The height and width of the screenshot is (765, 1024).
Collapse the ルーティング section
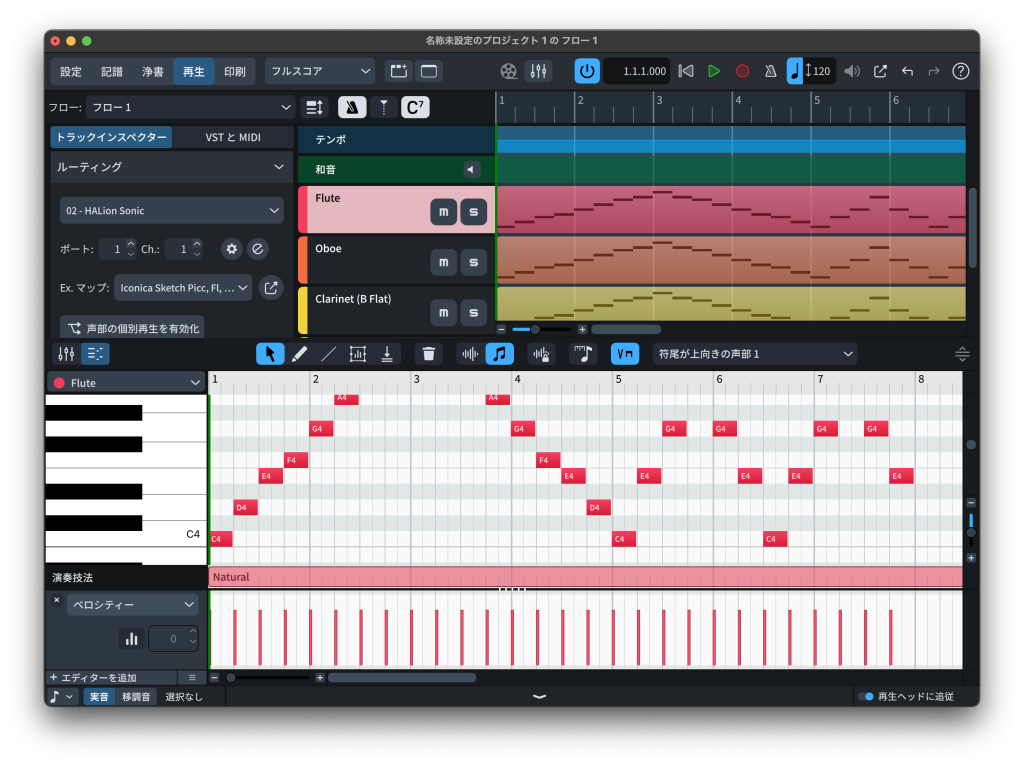[278, 167]
